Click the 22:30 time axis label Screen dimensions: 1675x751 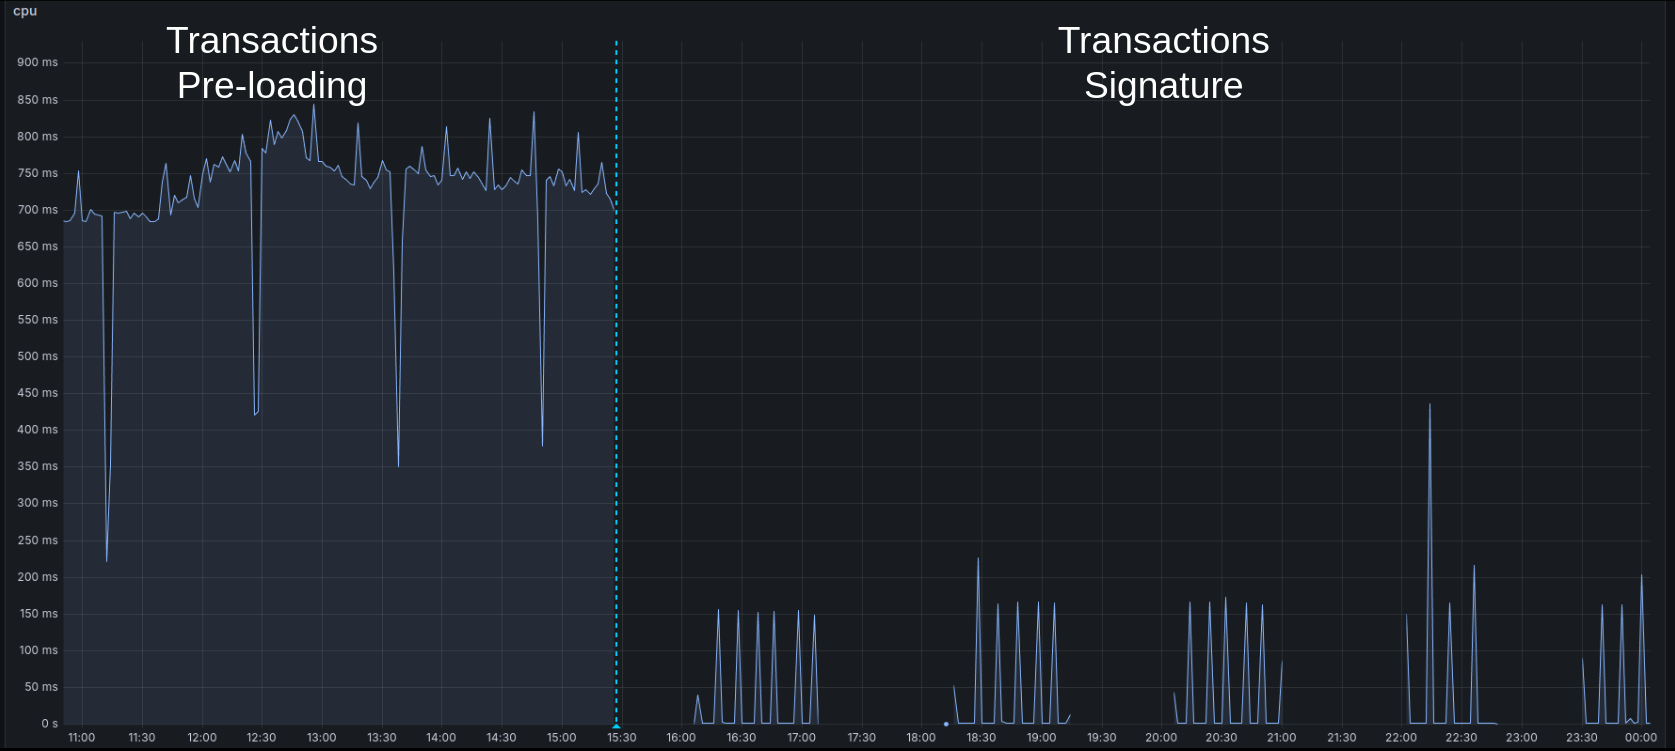tap(1461, 738)
